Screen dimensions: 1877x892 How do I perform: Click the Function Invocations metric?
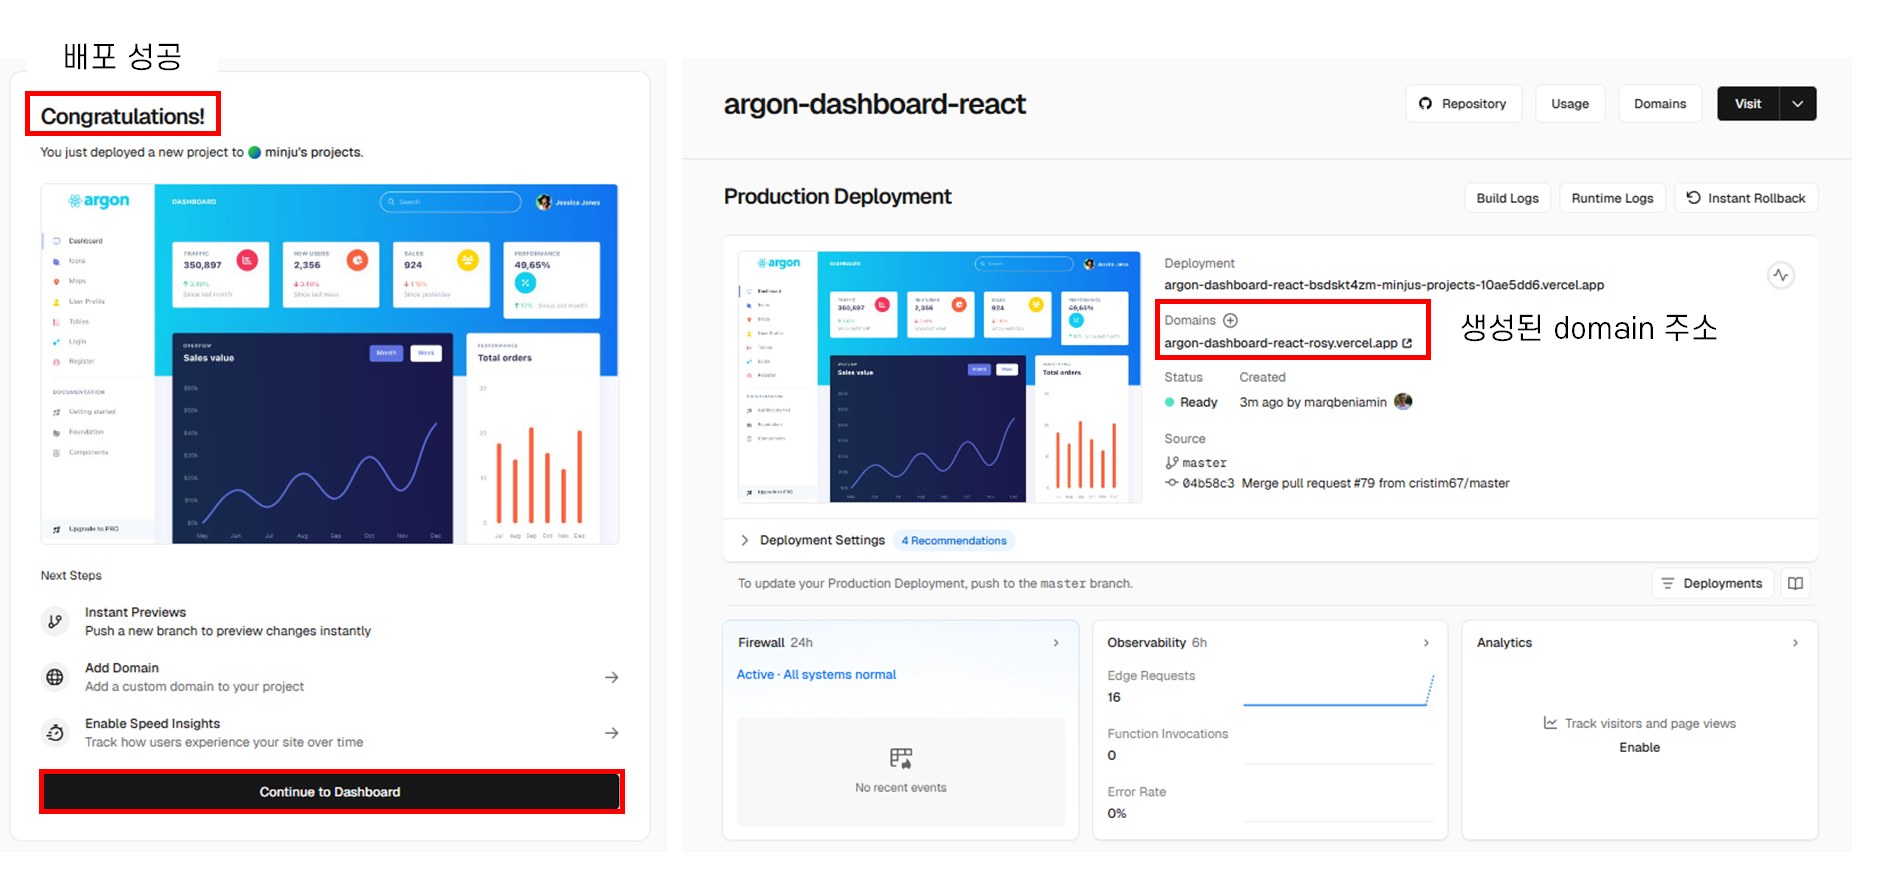point(1168,745)
